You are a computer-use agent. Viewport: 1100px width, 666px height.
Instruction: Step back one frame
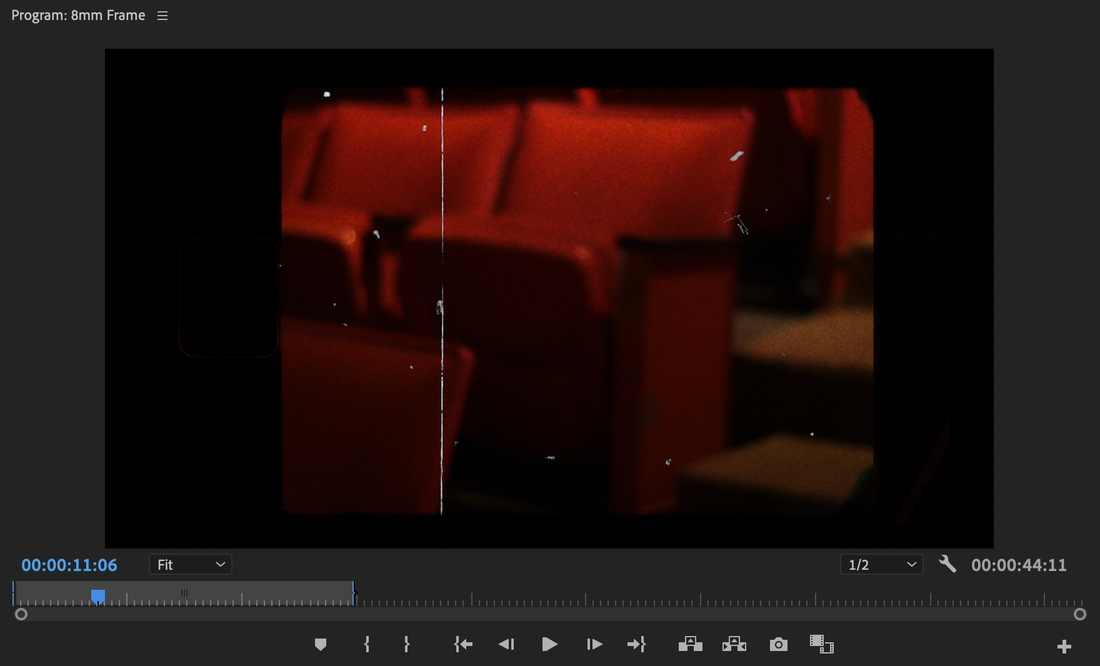pyautogui.click(x=507, y=644)
